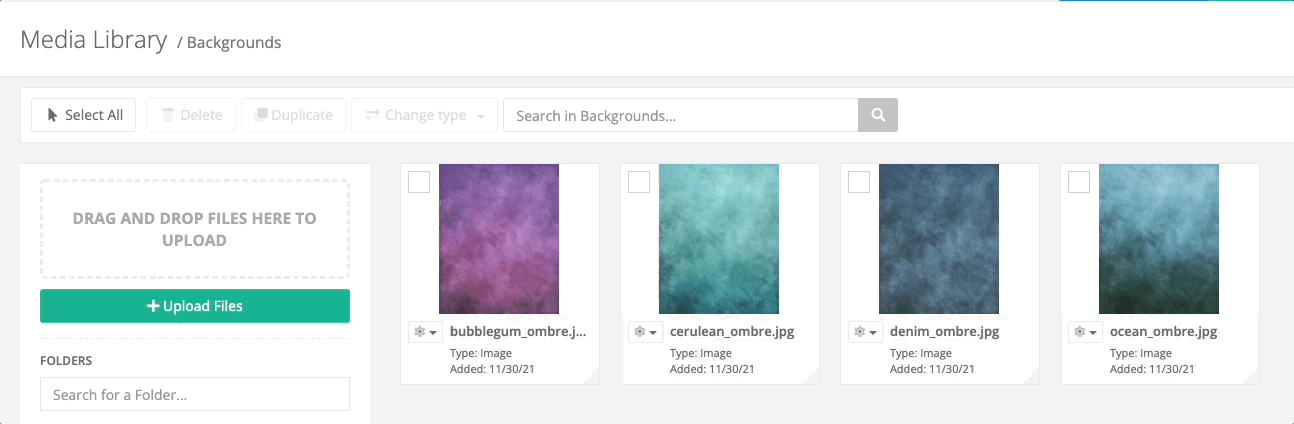Open gear menu for denim_ombre.jpg
The height and width of the screenshot is (424, 1294).
[x=865, y=332]
